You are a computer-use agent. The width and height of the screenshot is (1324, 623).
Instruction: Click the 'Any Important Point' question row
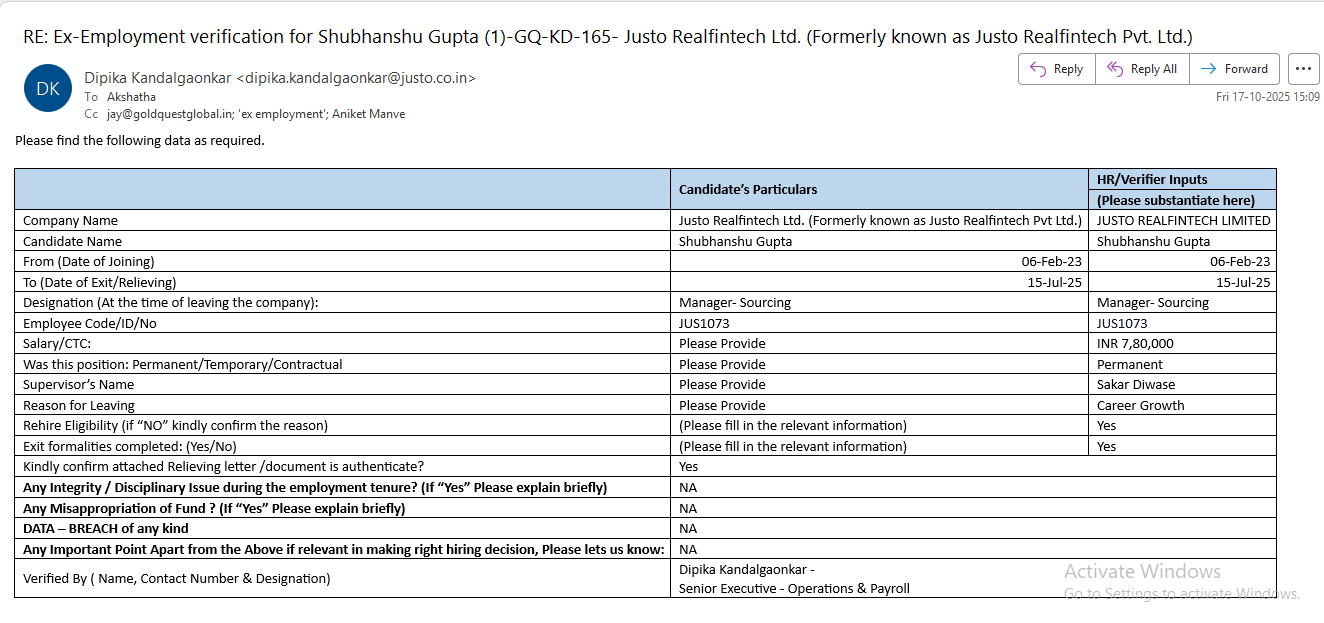344,549
